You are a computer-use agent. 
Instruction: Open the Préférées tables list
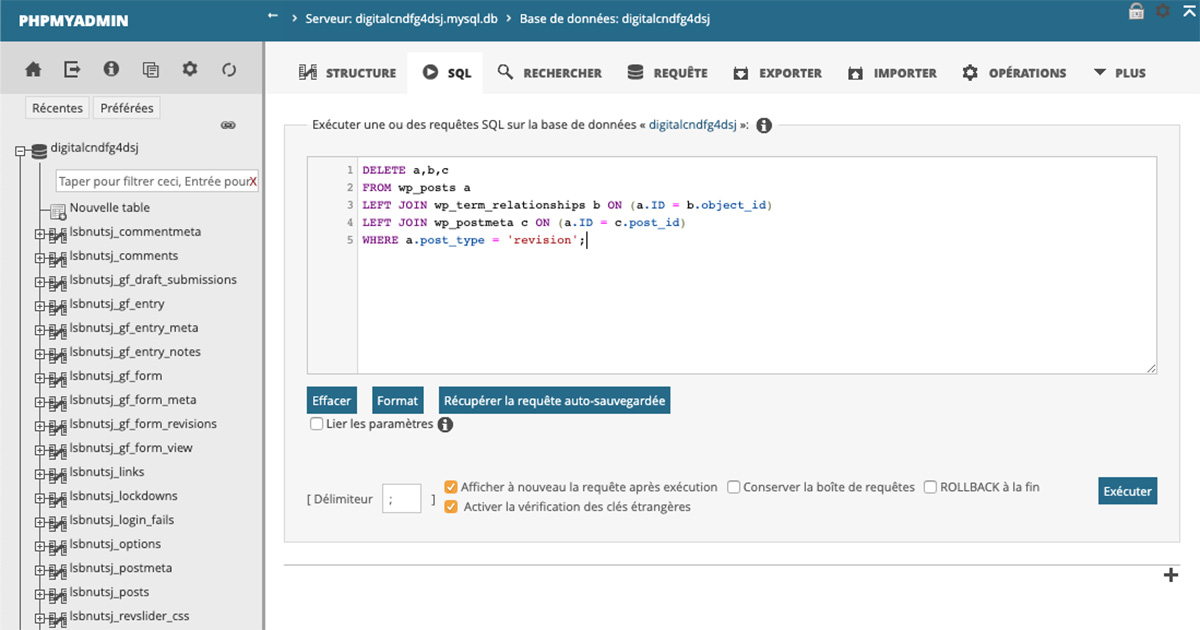126,108
